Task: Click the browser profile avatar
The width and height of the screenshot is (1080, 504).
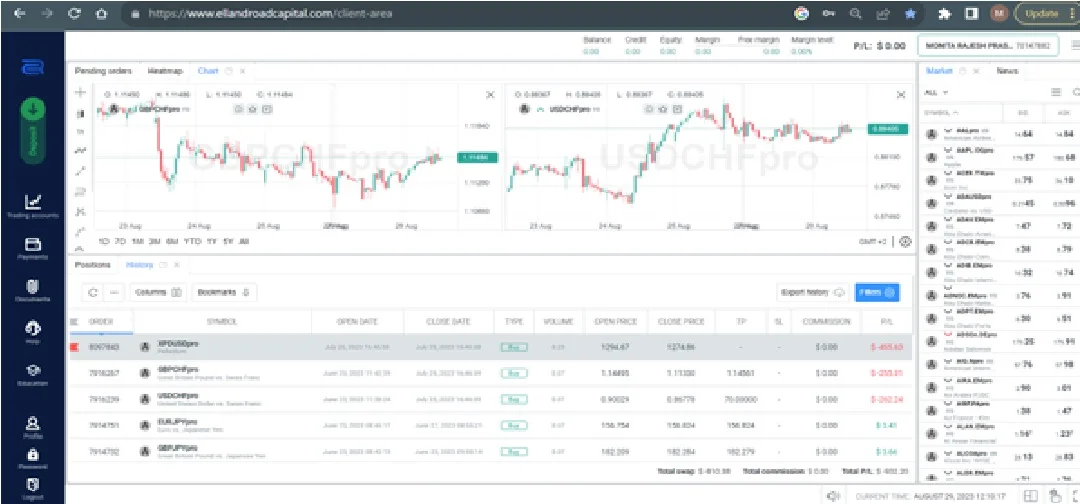Action: (998, 13)
